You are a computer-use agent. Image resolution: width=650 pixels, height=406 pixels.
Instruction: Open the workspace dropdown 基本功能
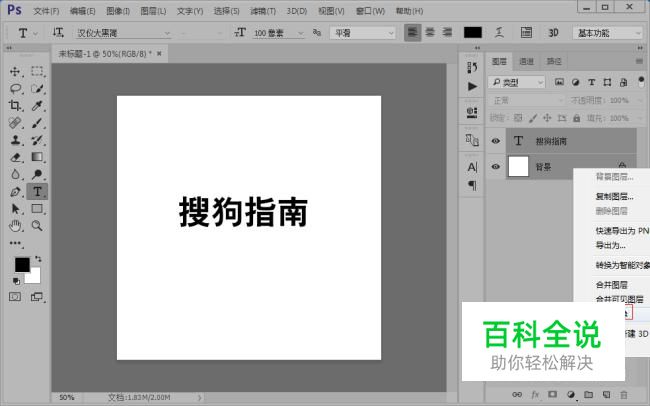pos(608,33)
